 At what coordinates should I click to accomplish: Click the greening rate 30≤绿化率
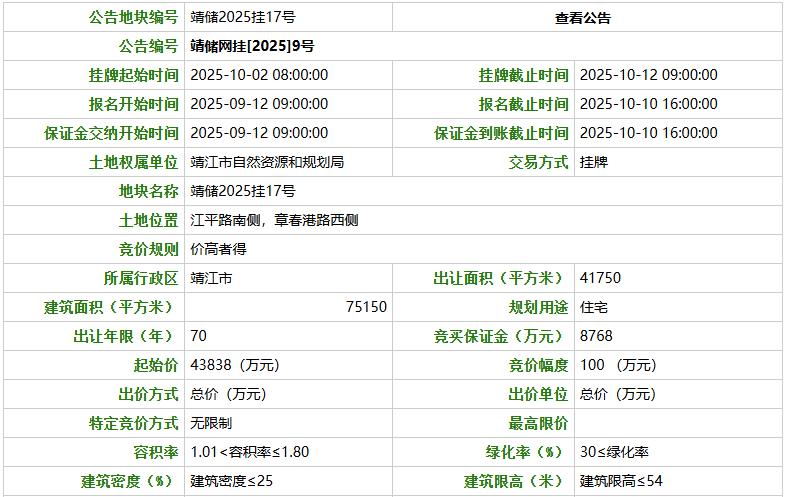coord(614,452)
